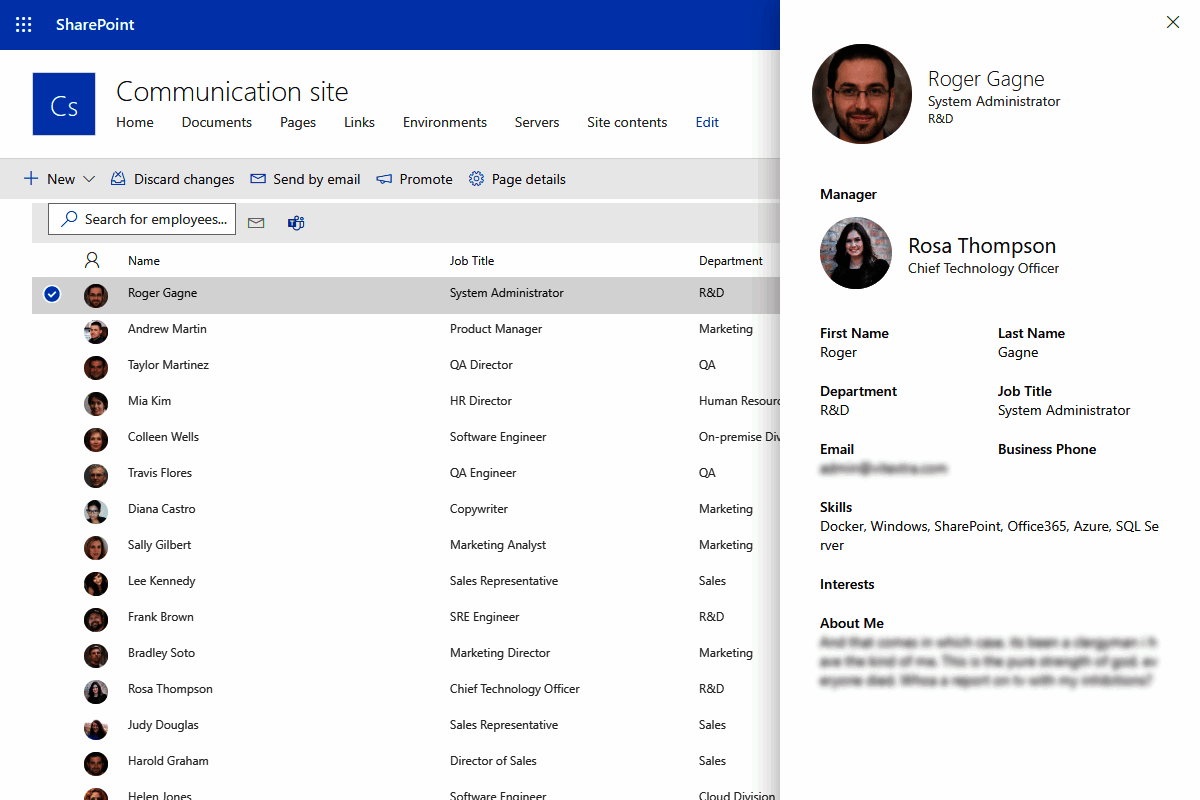Switch to the Documents tab
1200x800 pixels.
tap(216, 122)
